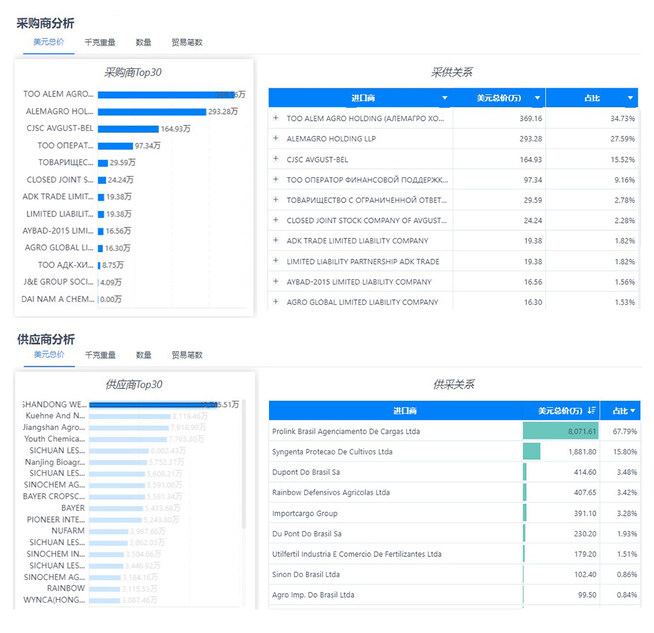Click the Nanjing Bioagr... chart label
This screenshot has width=654, height=633.
click(55, 462)
